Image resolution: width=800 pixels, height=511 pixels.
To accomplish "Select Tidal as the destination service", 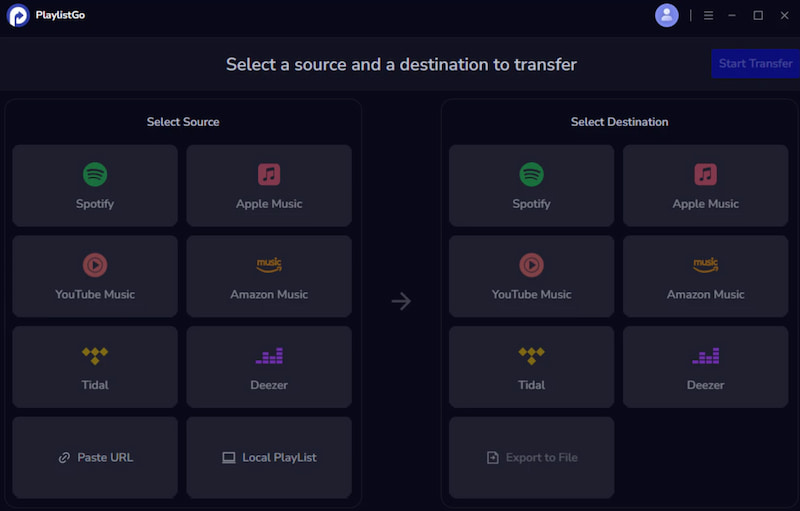I will 532,367.
